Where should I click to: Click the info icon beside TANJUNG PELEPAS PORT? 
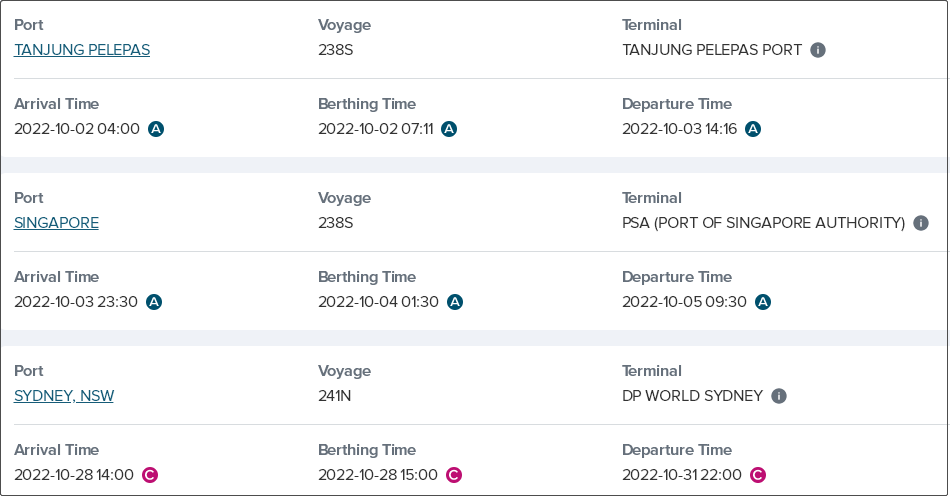(x=818, y=50)
